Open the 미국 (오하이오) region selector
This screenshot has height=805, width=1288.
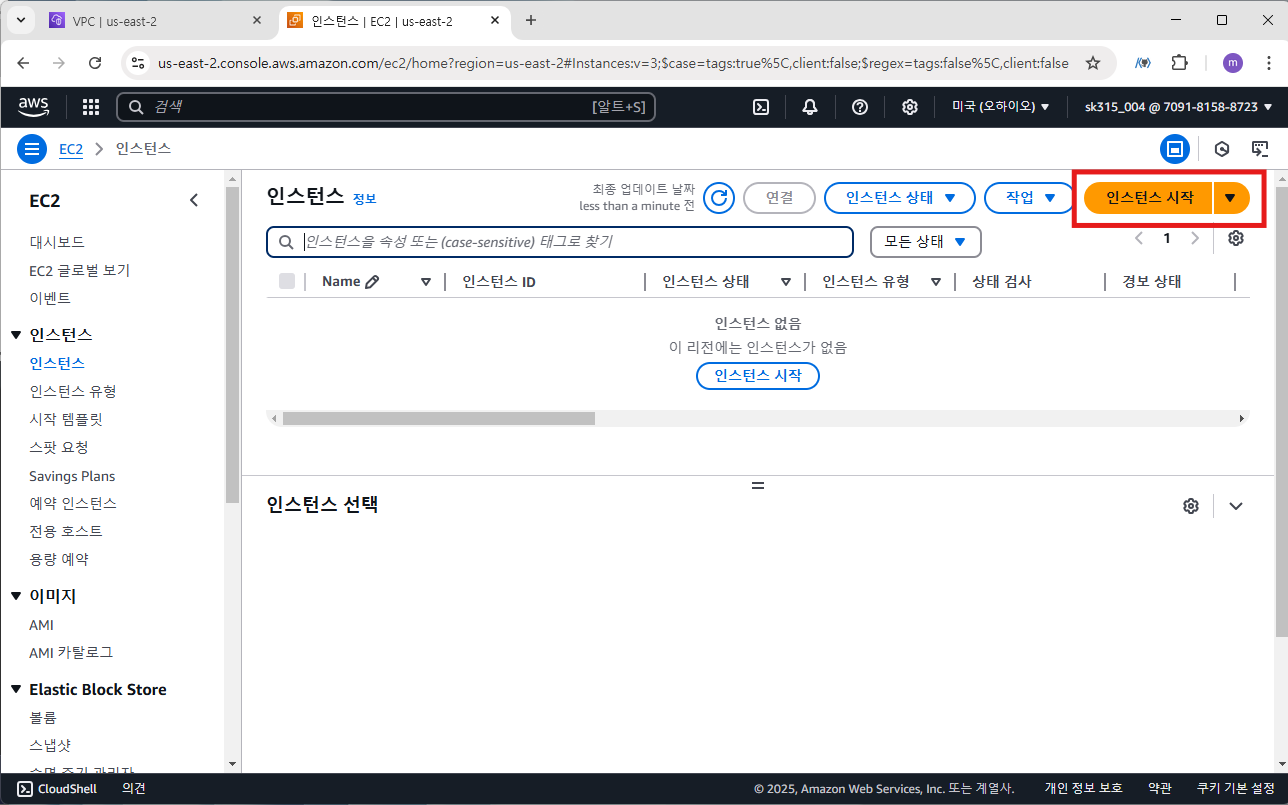(1000, 107)
